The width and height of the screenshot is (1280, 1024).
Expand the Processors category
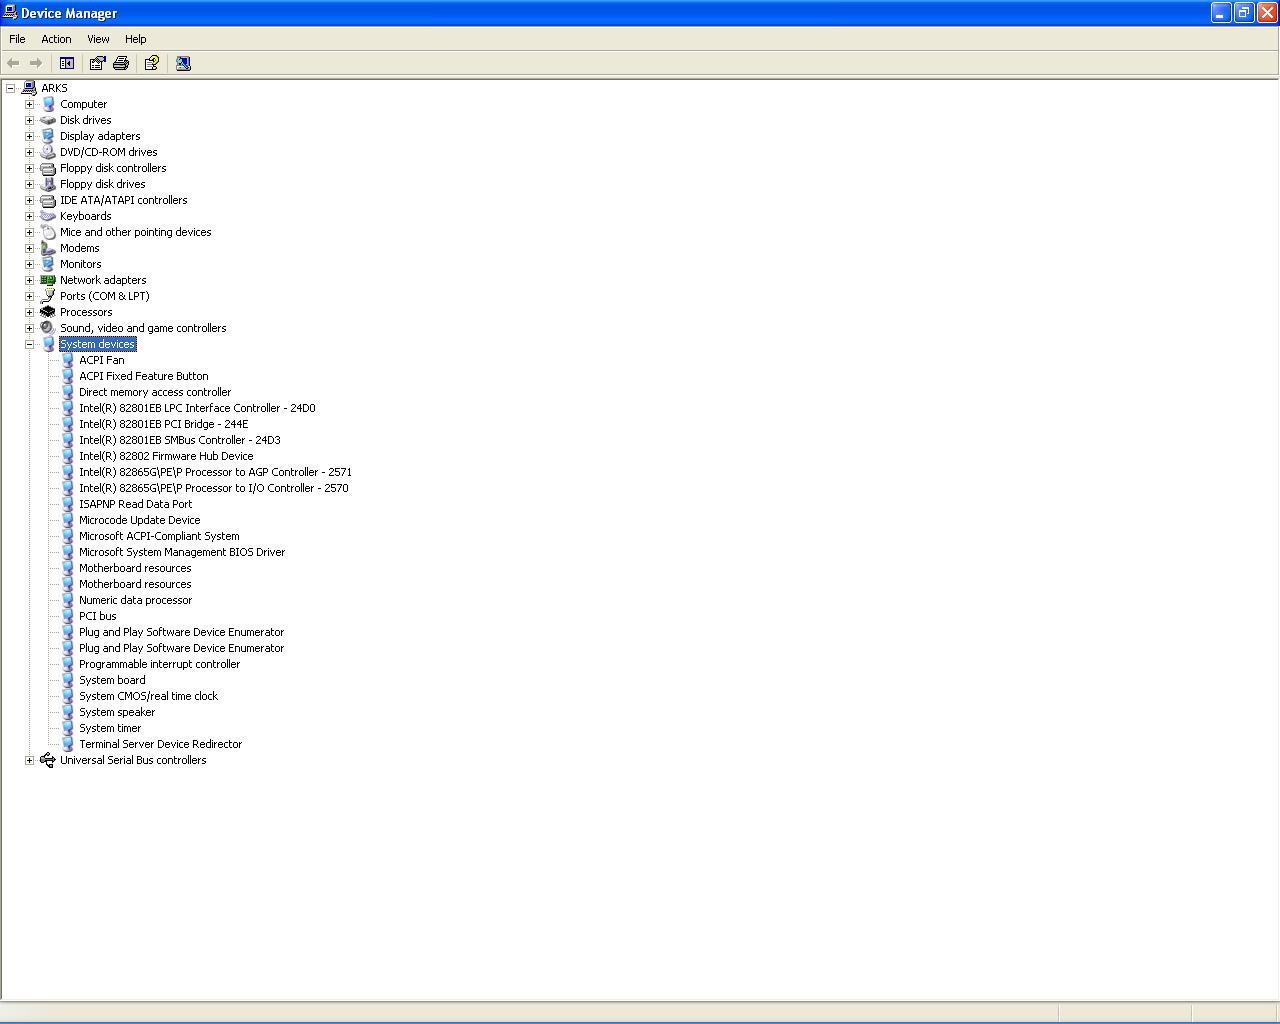29,312
